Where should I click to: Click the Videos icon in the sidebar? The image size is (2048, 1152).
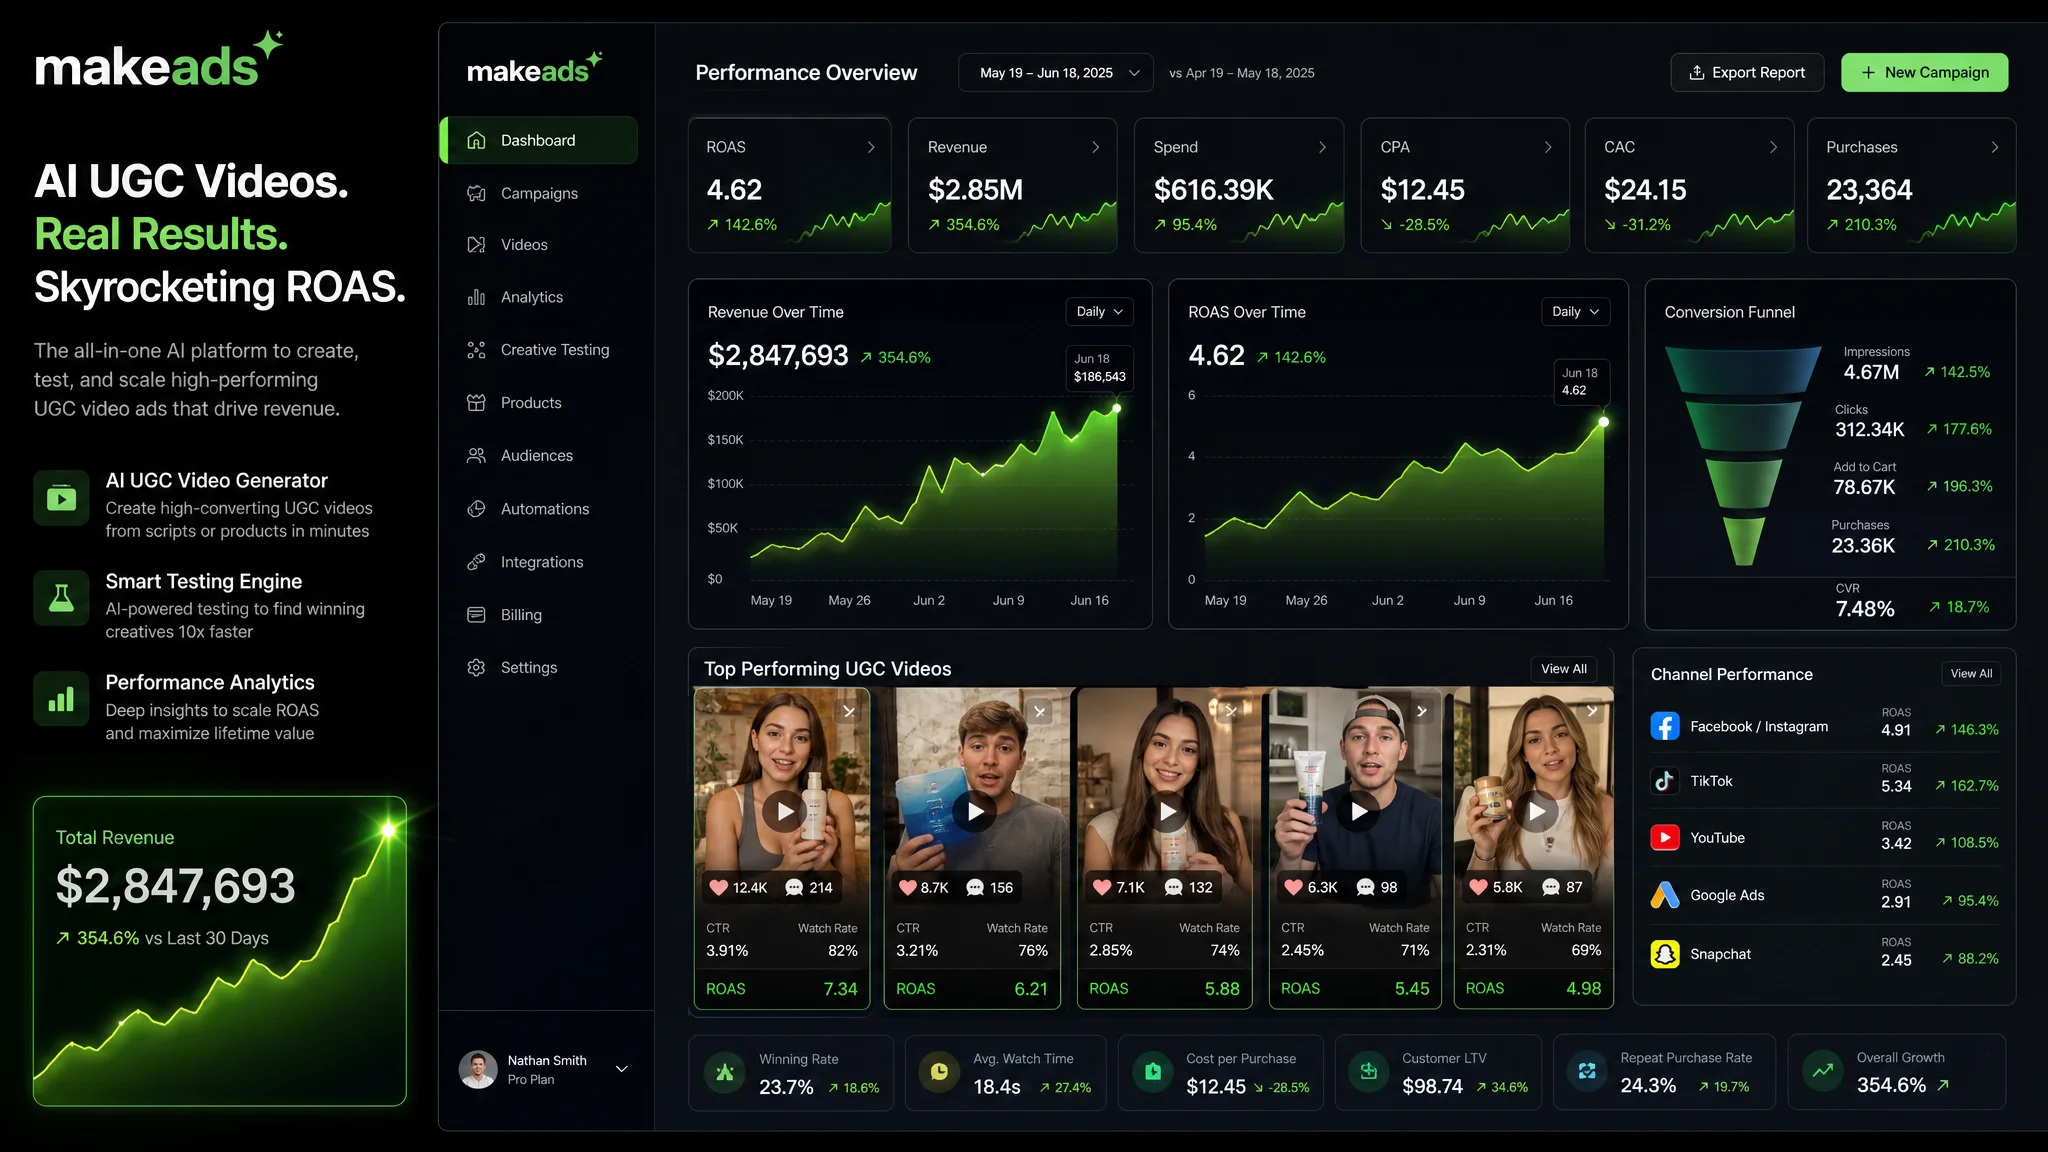tap(476, 245)
